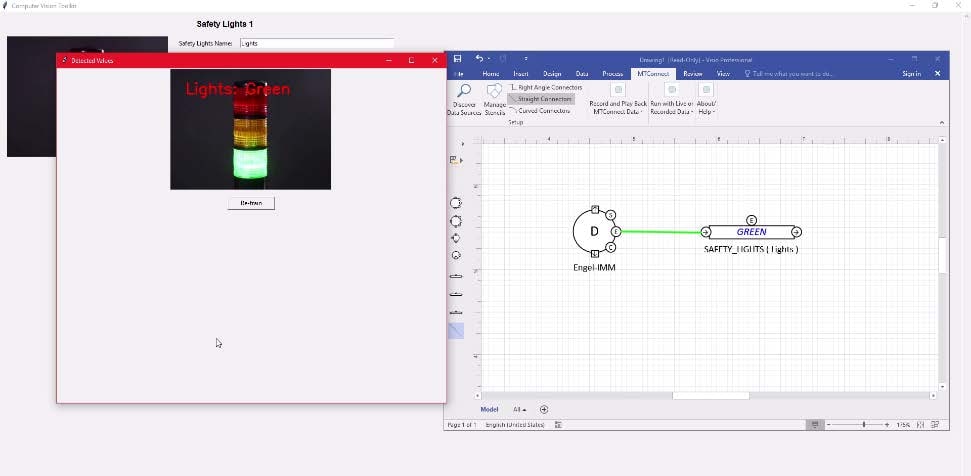The width and height of the screenshot is (971, 476).
Task: Open Manage Stencils in the ribbon
Action: [494, 97]
